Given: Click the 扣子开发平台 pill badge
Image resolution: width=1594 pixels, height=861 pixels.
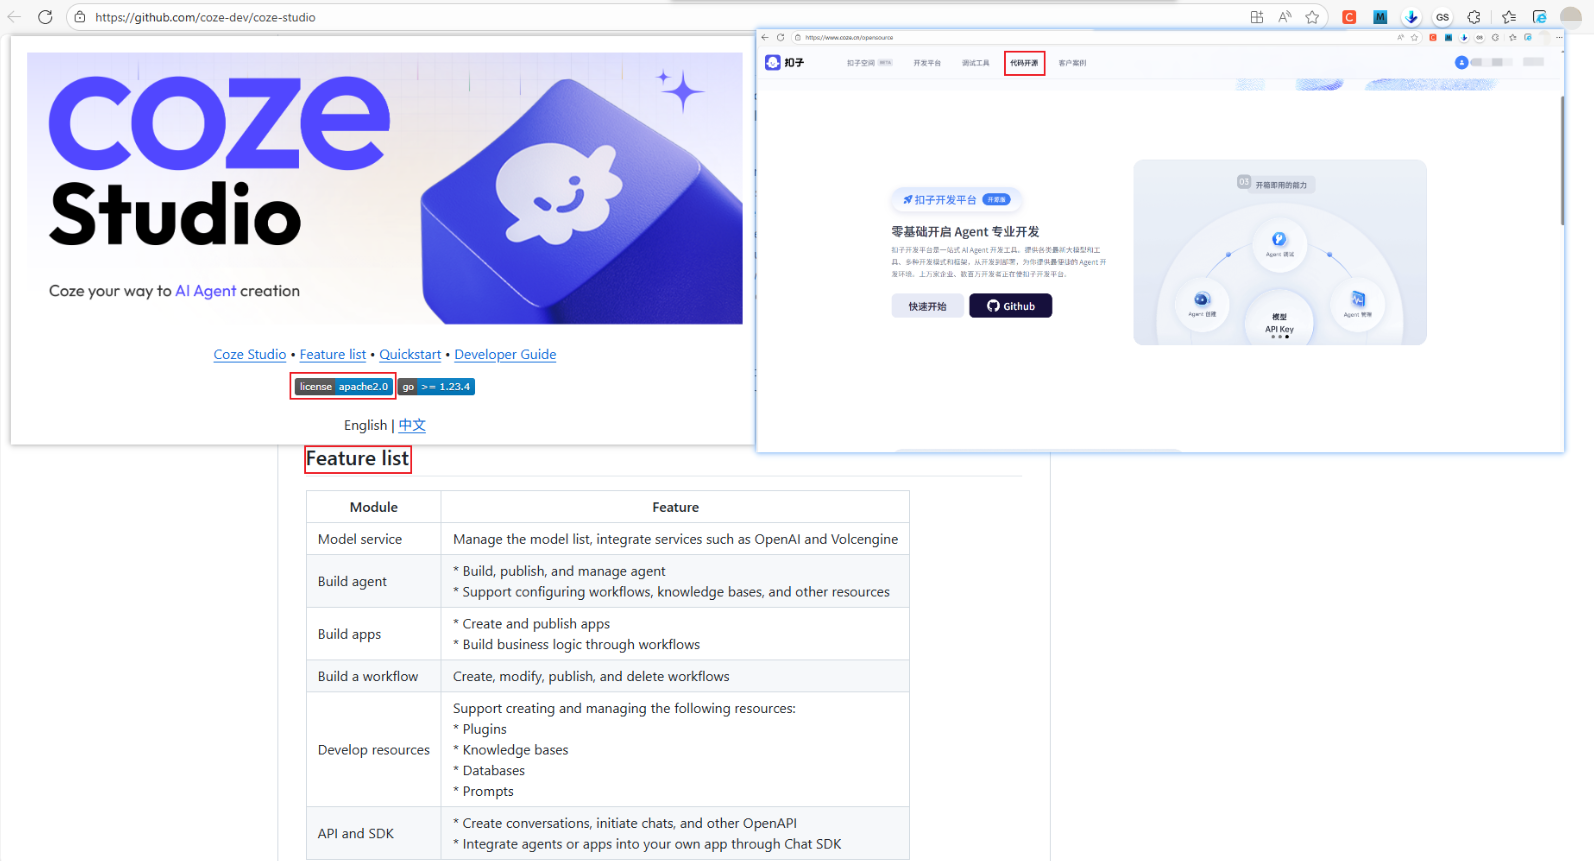Looking at the screenshot, I should click(x=956, y=200).
